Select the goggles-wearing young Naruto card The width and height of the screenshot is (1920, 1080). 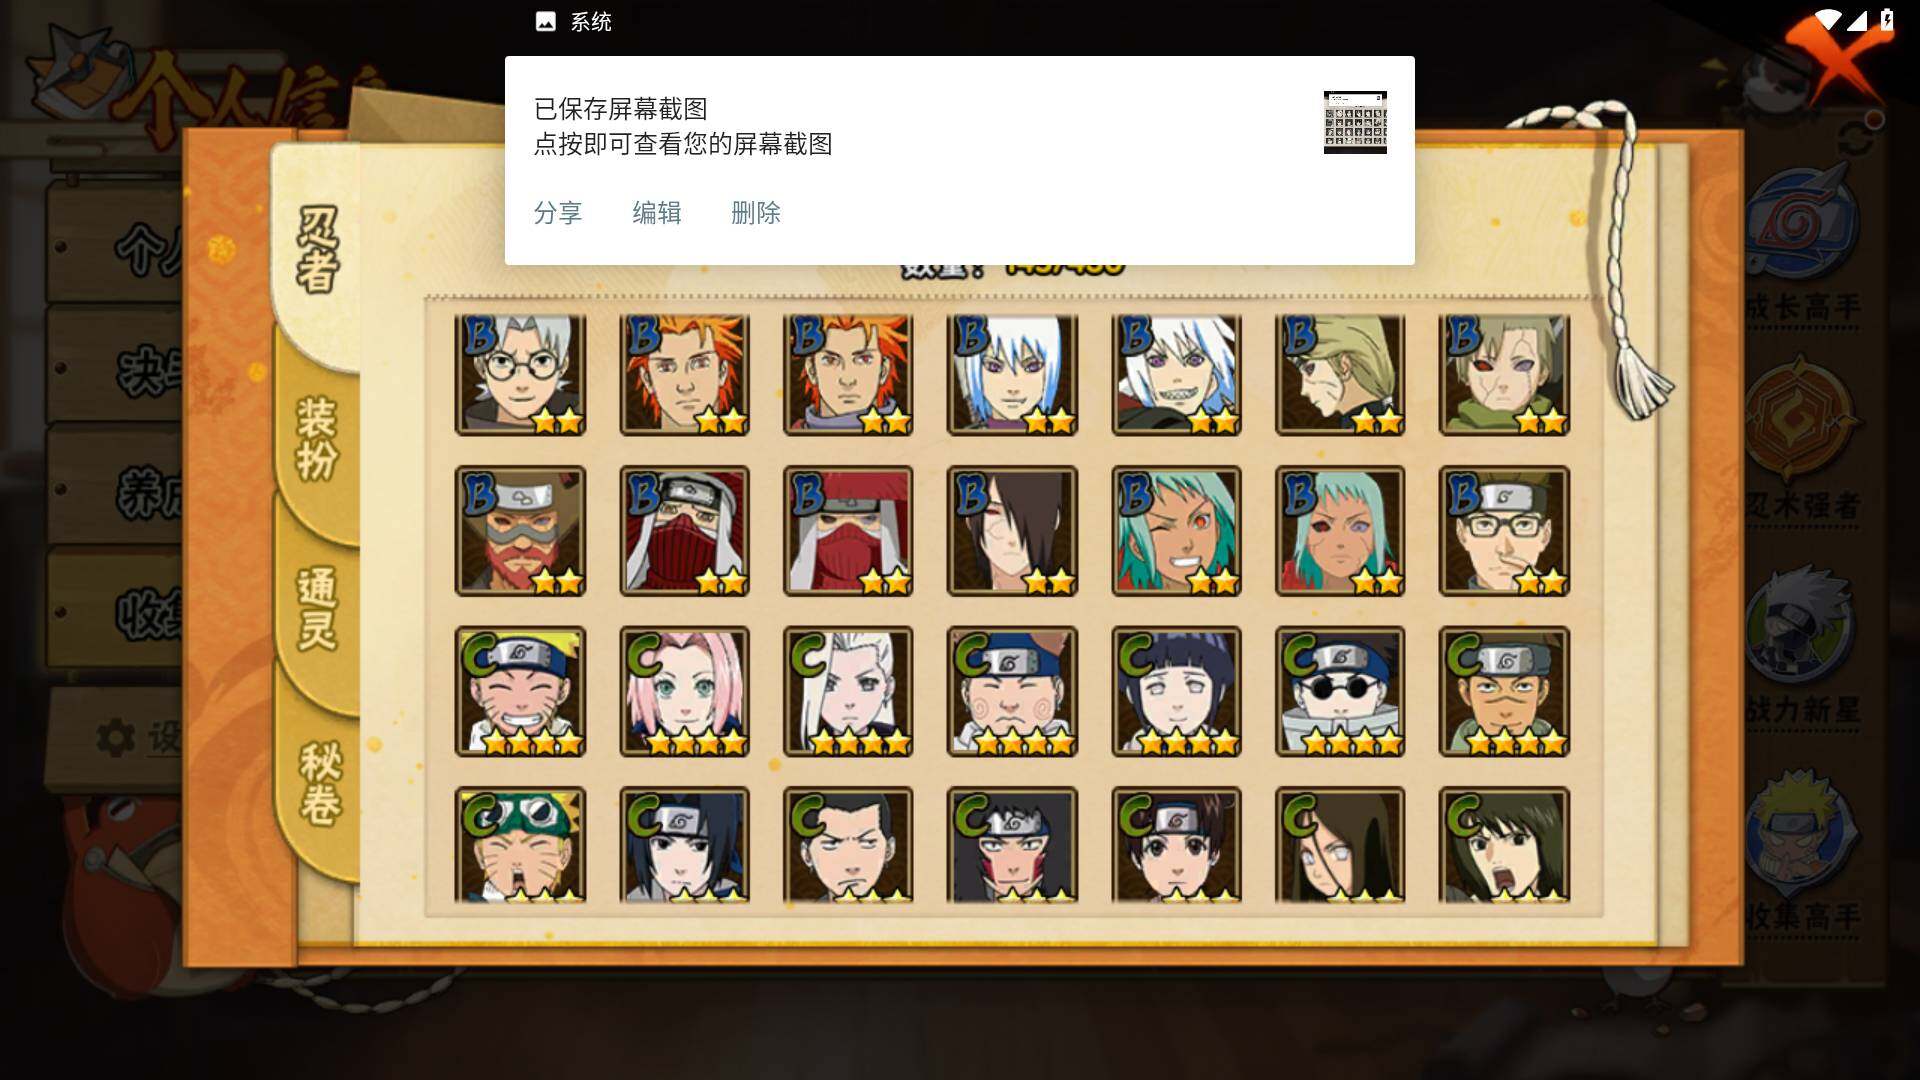520,845
